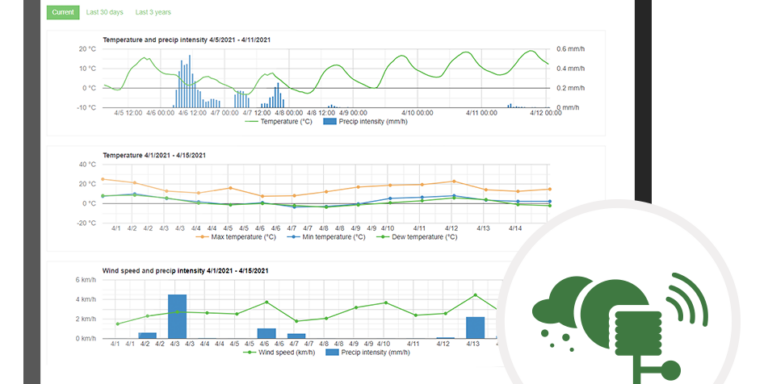Viewport: 768px width, 384px height.
Task: Toggle Precip intensity legend in wind chart
Action: tap(368, 352)
